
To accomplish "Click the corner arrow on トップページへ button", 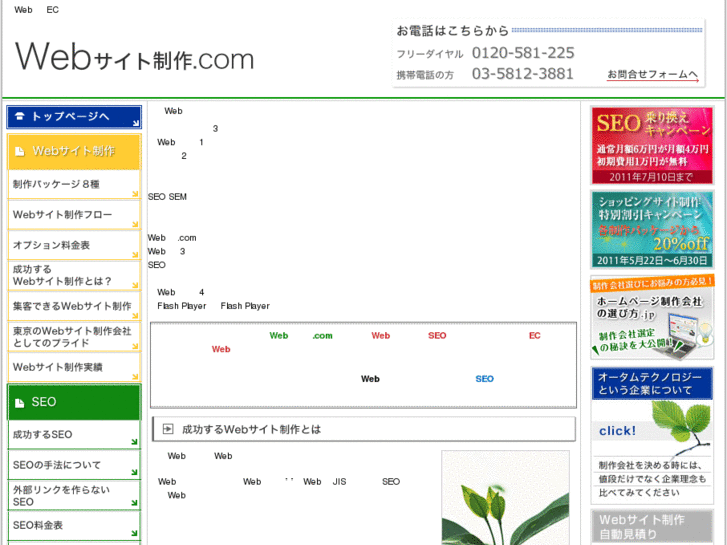I will pyautogui.click(x=135, y=123).
